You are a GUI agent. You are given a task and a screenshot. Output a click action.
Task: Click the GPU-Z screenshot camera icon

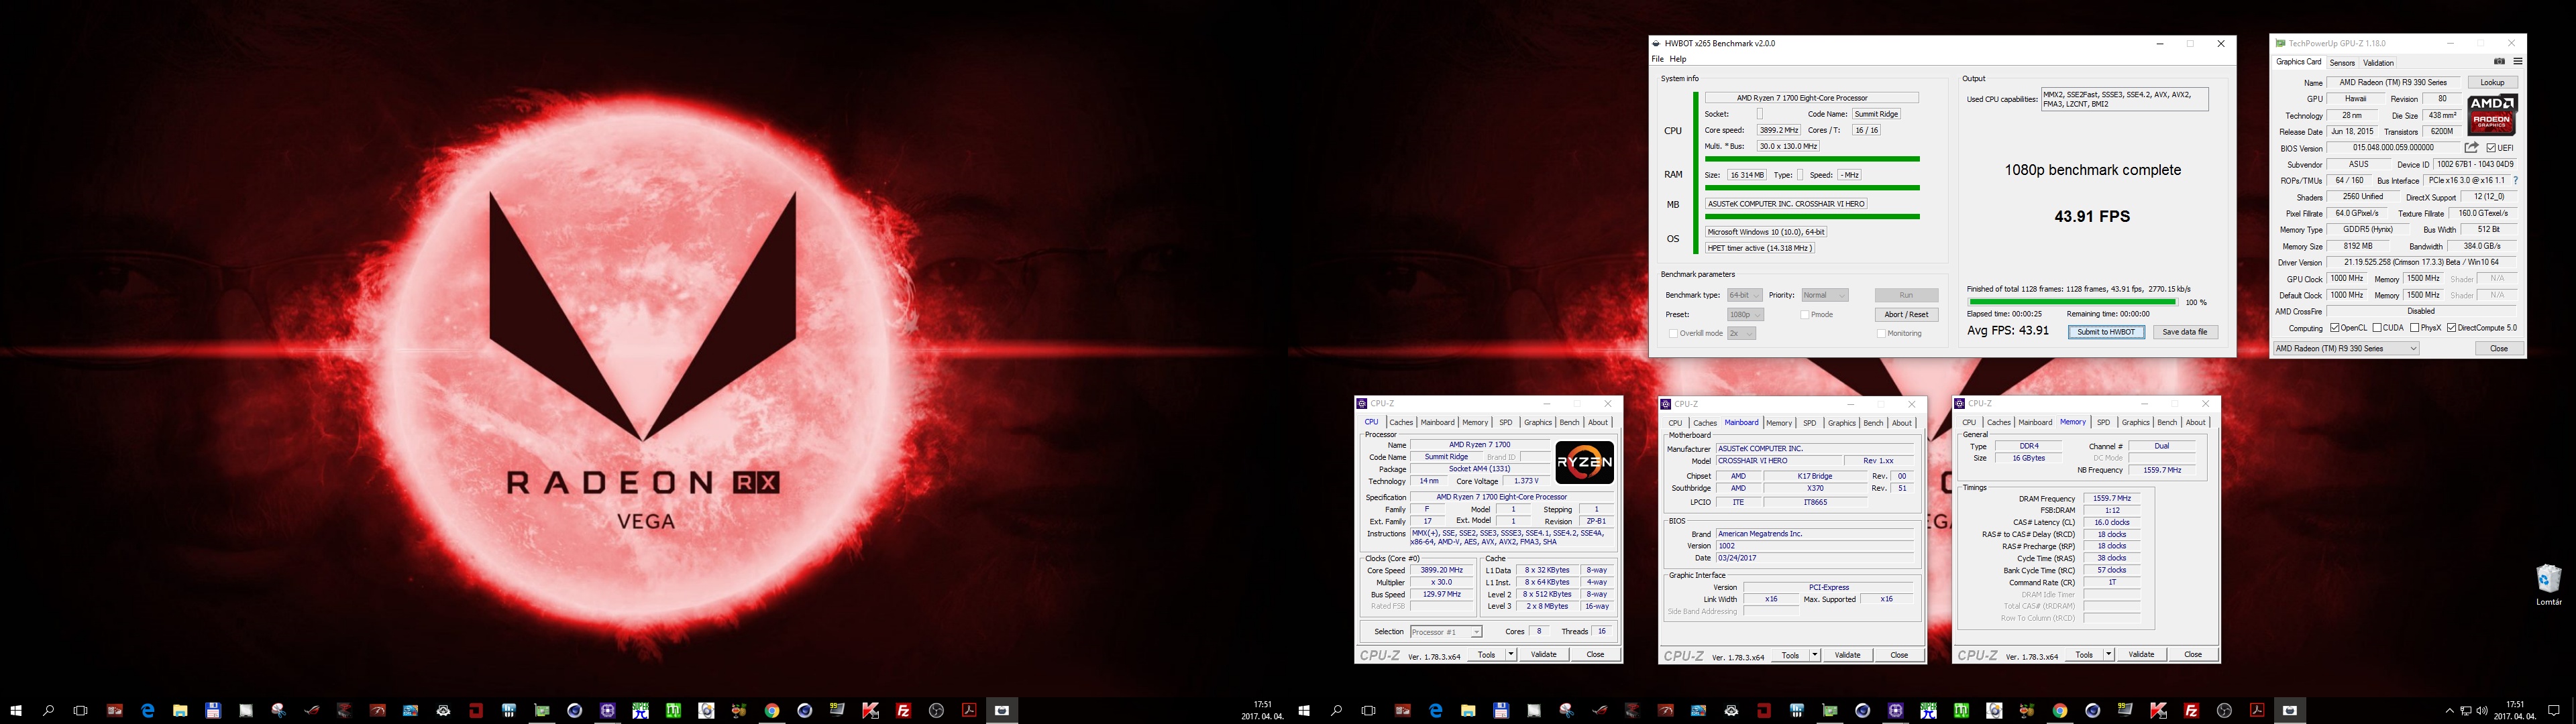[x=2499, y=62]
